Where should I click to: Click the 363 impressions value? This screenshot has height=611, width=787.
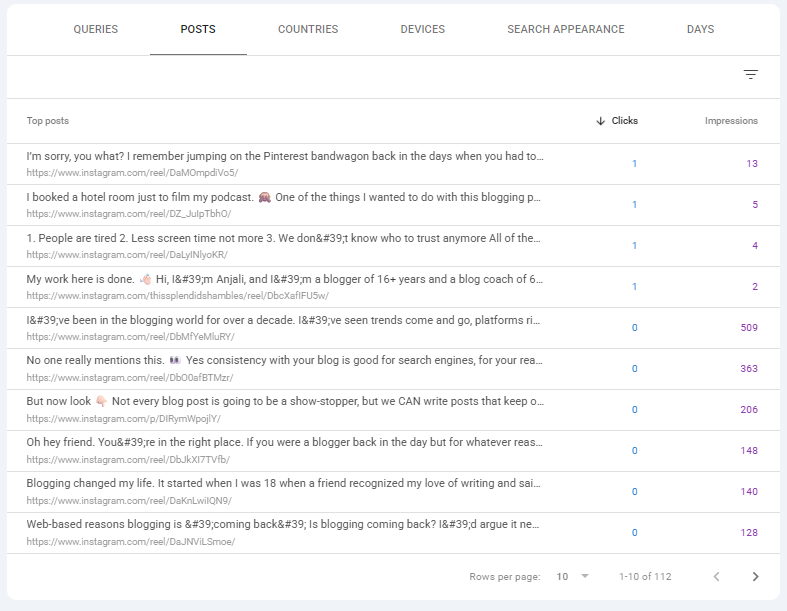(x=749, y=369)
